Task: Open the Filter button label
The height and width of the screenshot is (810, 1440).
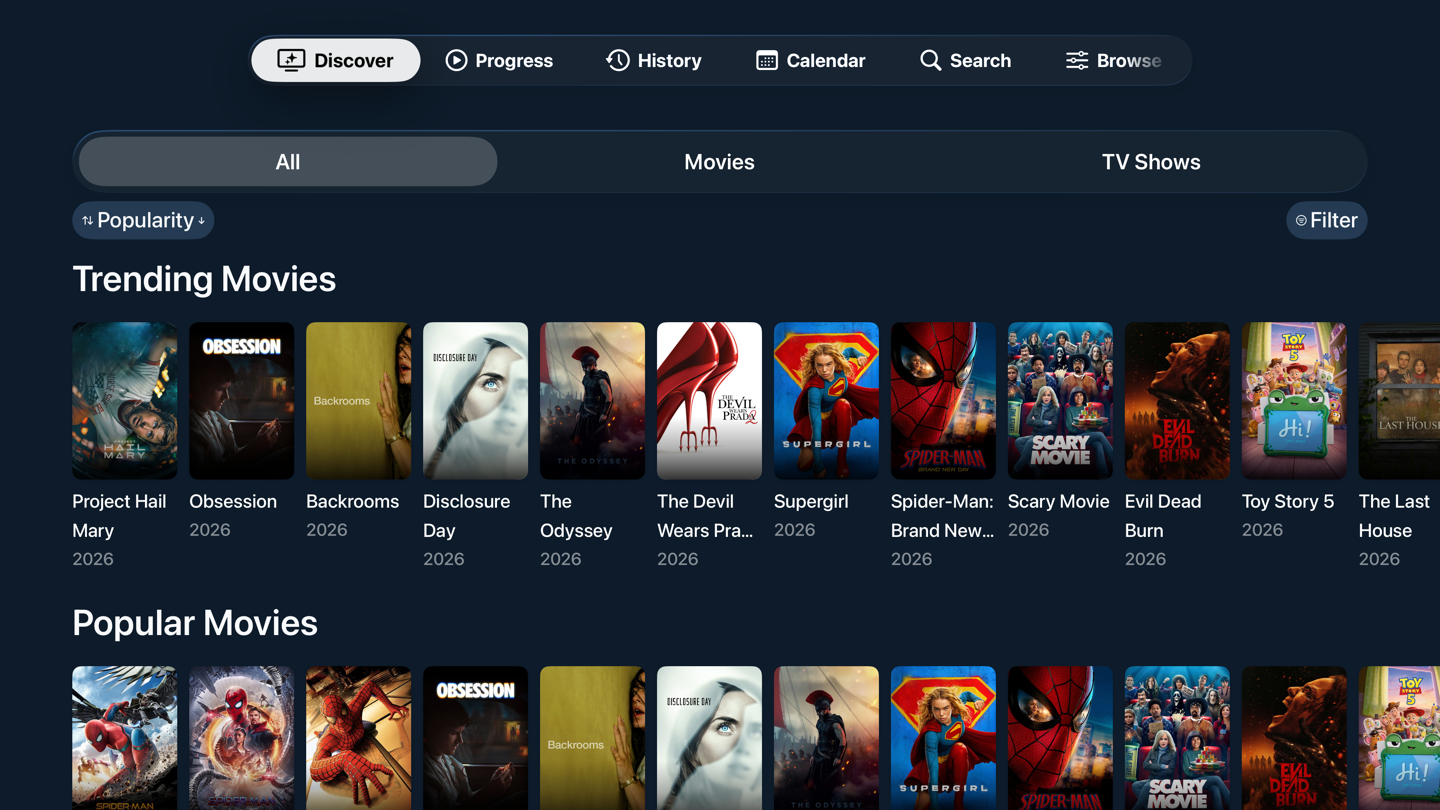Action: click(x=1334, y=220)
